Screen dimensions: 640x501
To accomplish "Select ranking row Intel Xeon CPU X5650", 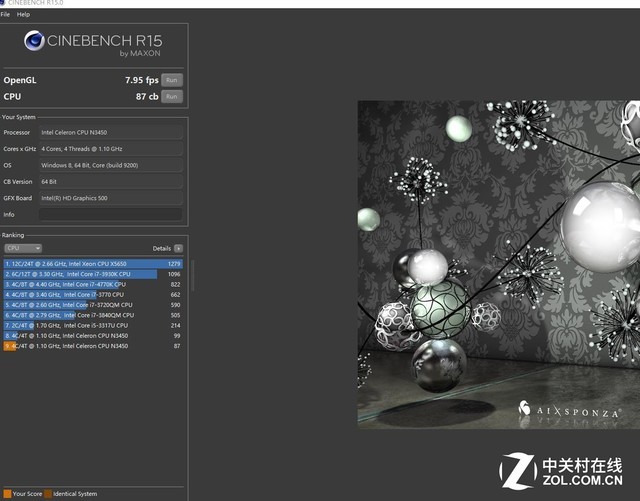I will (x=93, y=264).
